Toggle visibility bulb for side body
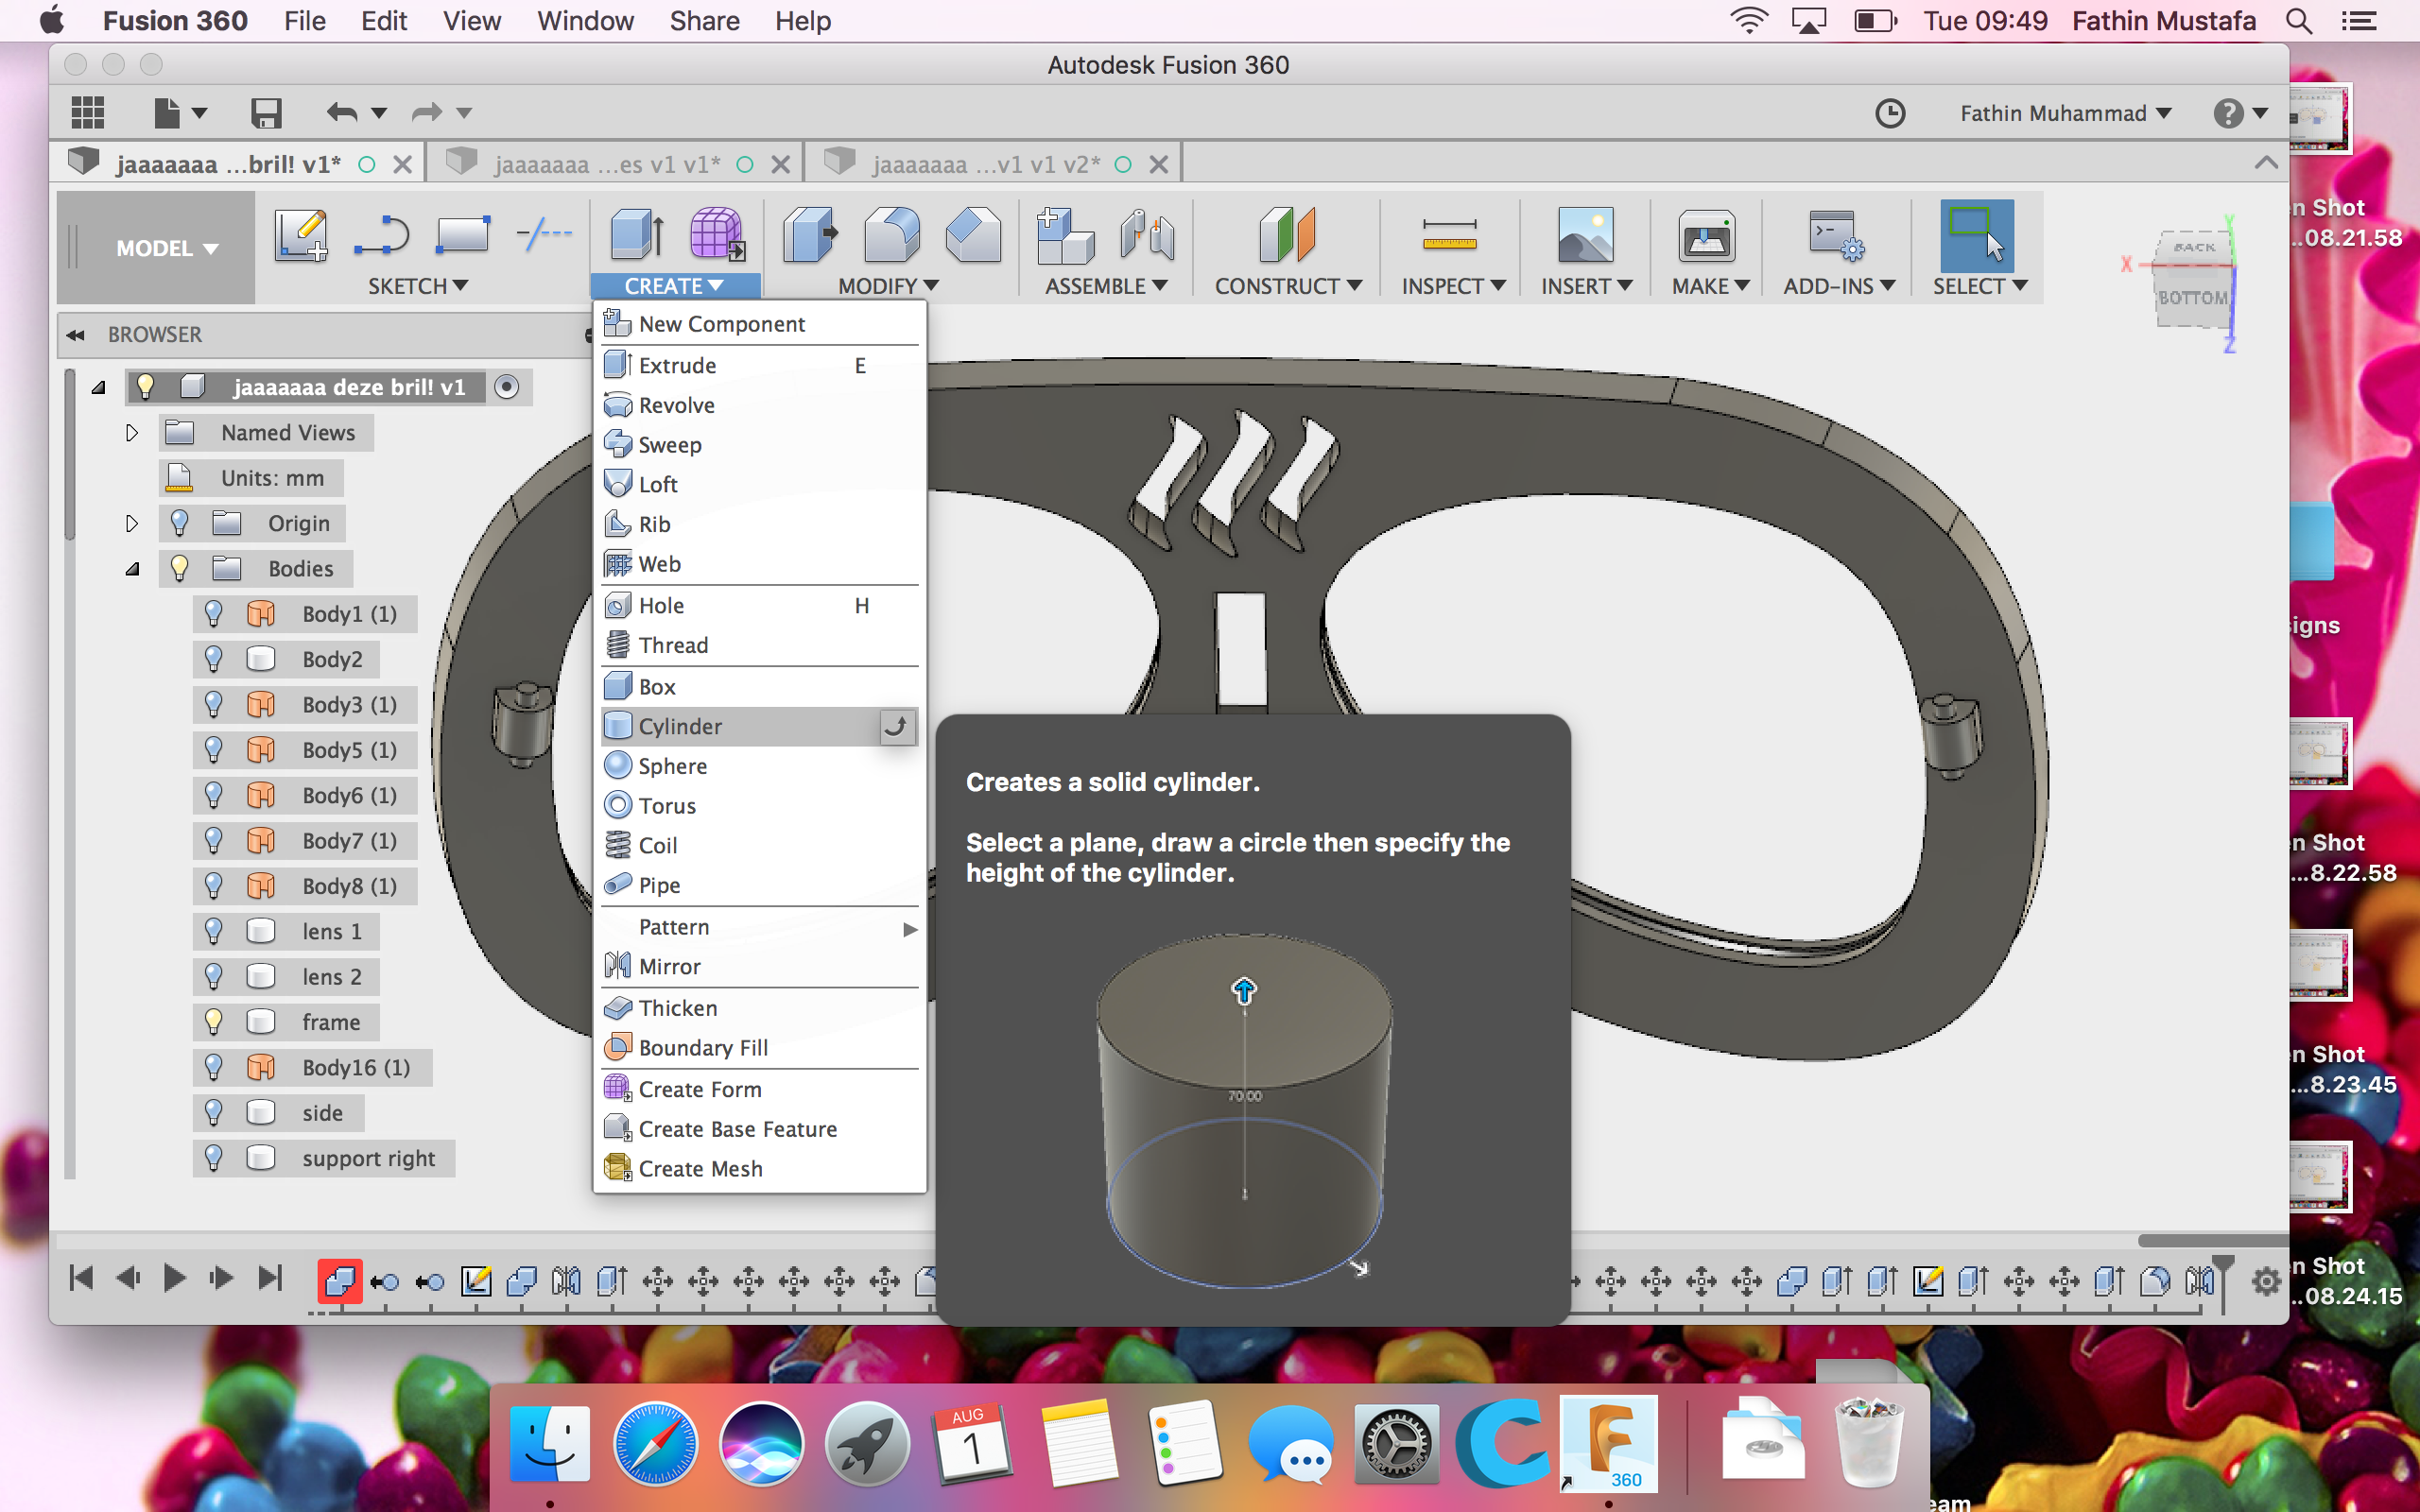Image resolution: width=2420 pixels, height=1512 pixels. click(x=213, y=1112)
